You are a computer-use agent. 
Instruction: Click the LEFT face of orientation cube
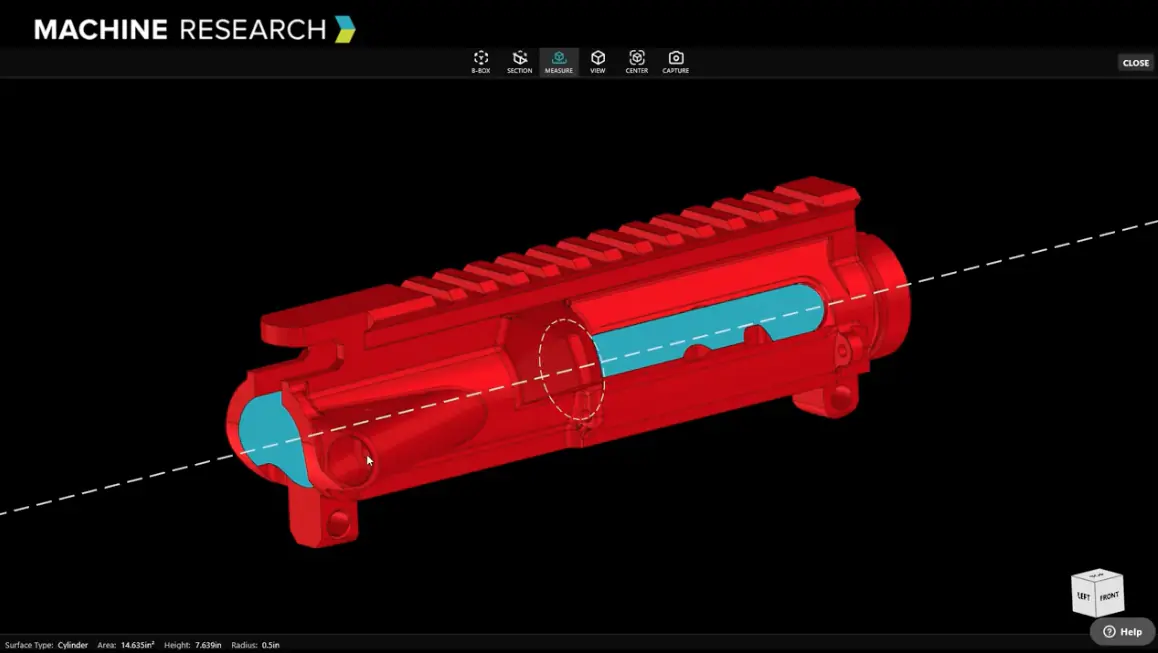click(1083, 597)
